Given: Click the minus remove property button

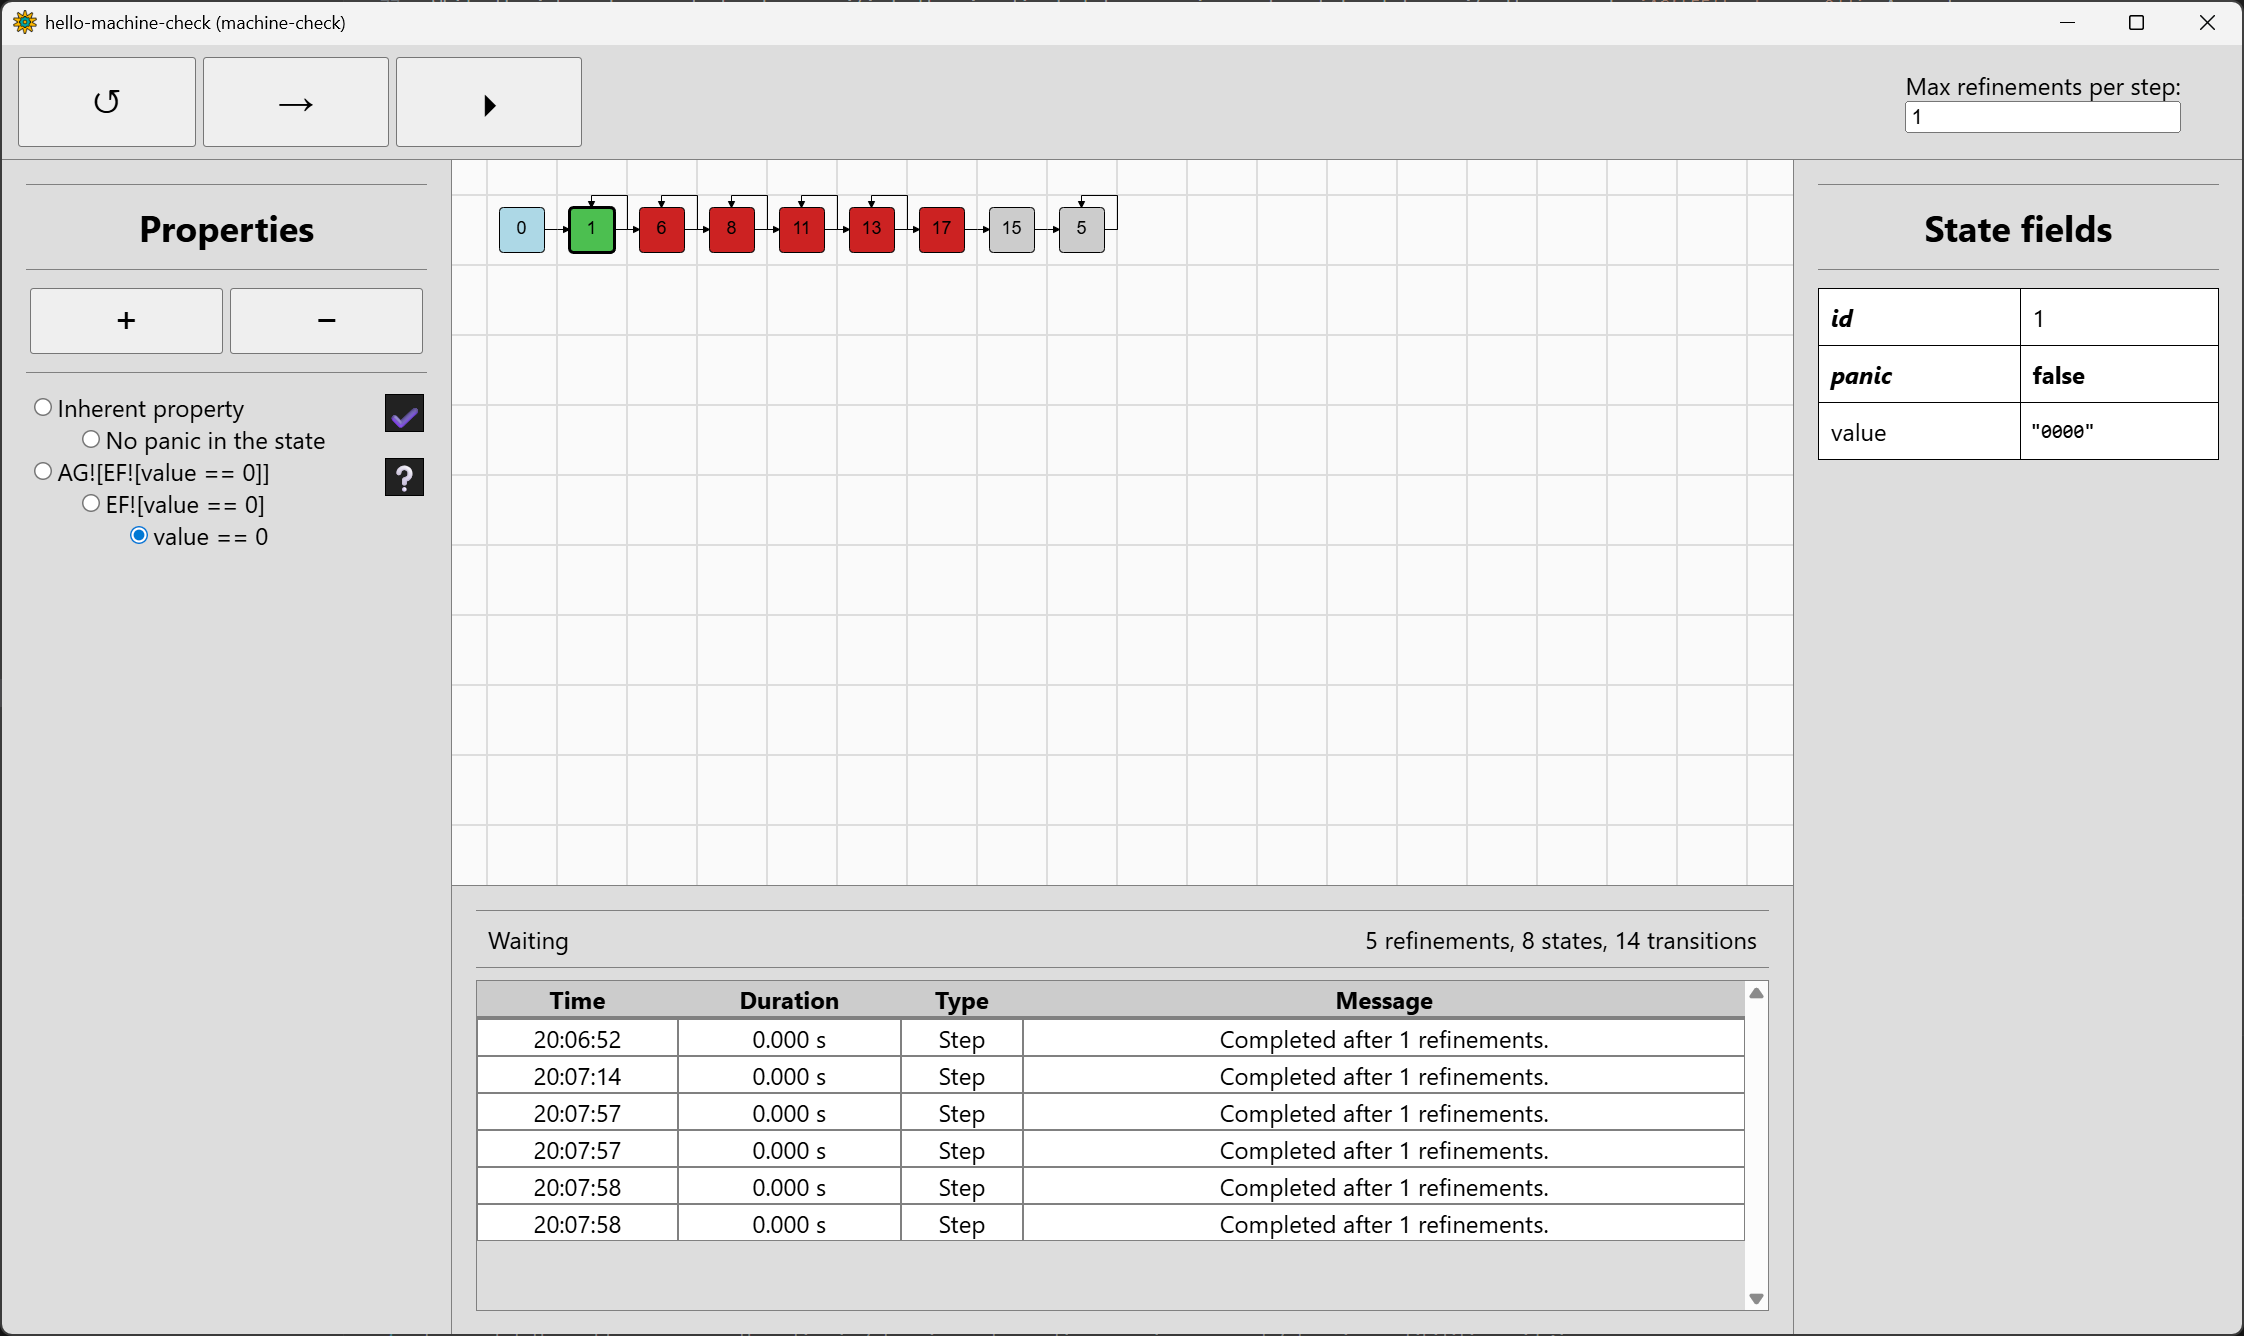Looking at the screenshot, I should tap(326, 321).
